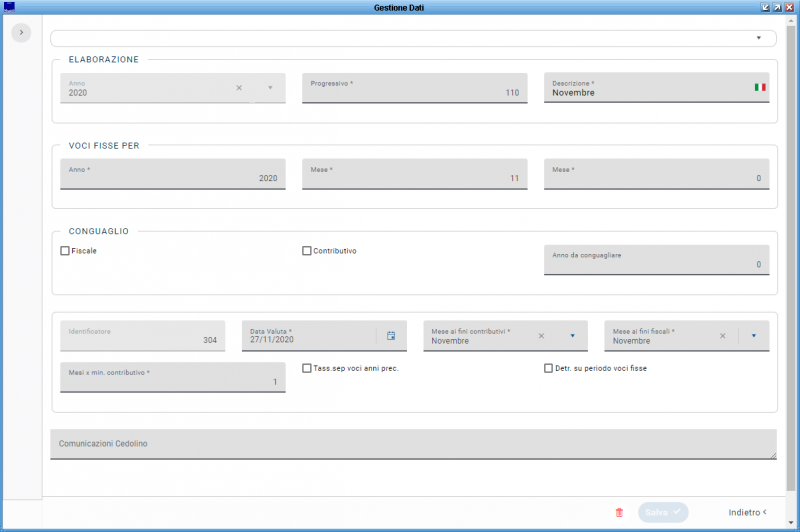The height and width of the screenshot is (532, 800).
Task: Click the Mese field with value 0
Action: pos(656,174)
